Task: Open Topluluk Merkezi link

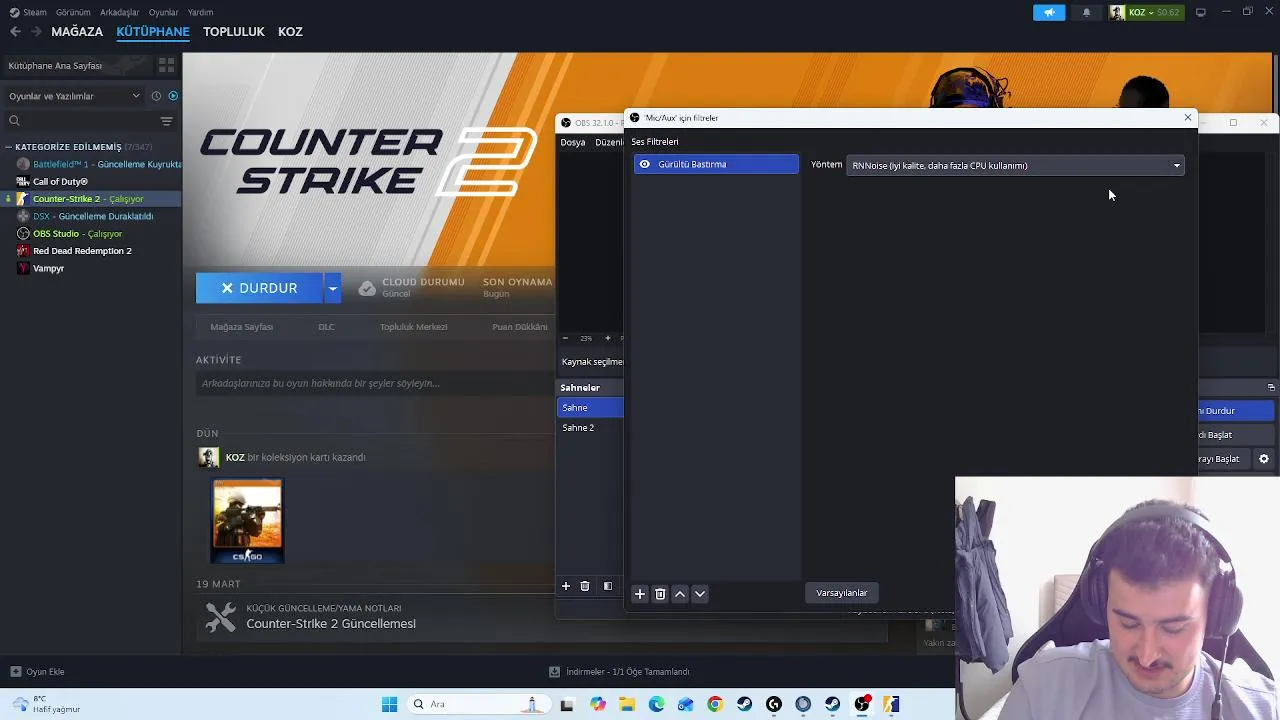Action: coord(413,327)
